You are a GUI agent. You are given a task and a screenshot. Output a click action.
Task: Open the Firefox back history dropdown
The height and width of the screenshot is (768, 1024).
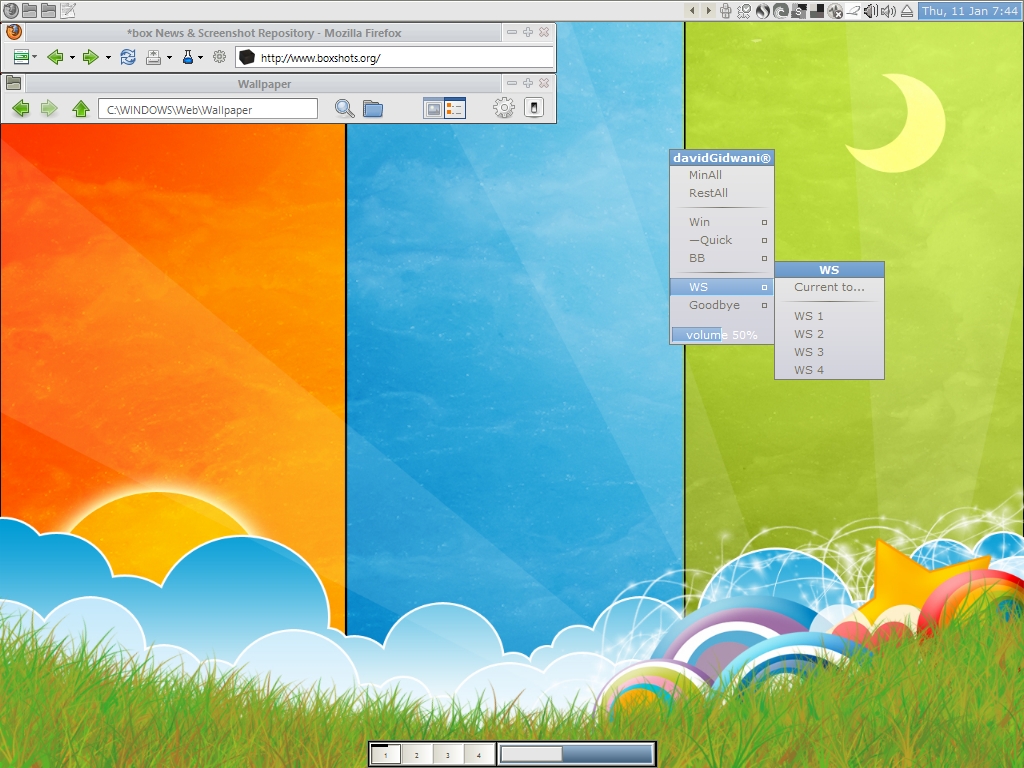[72, 57]
